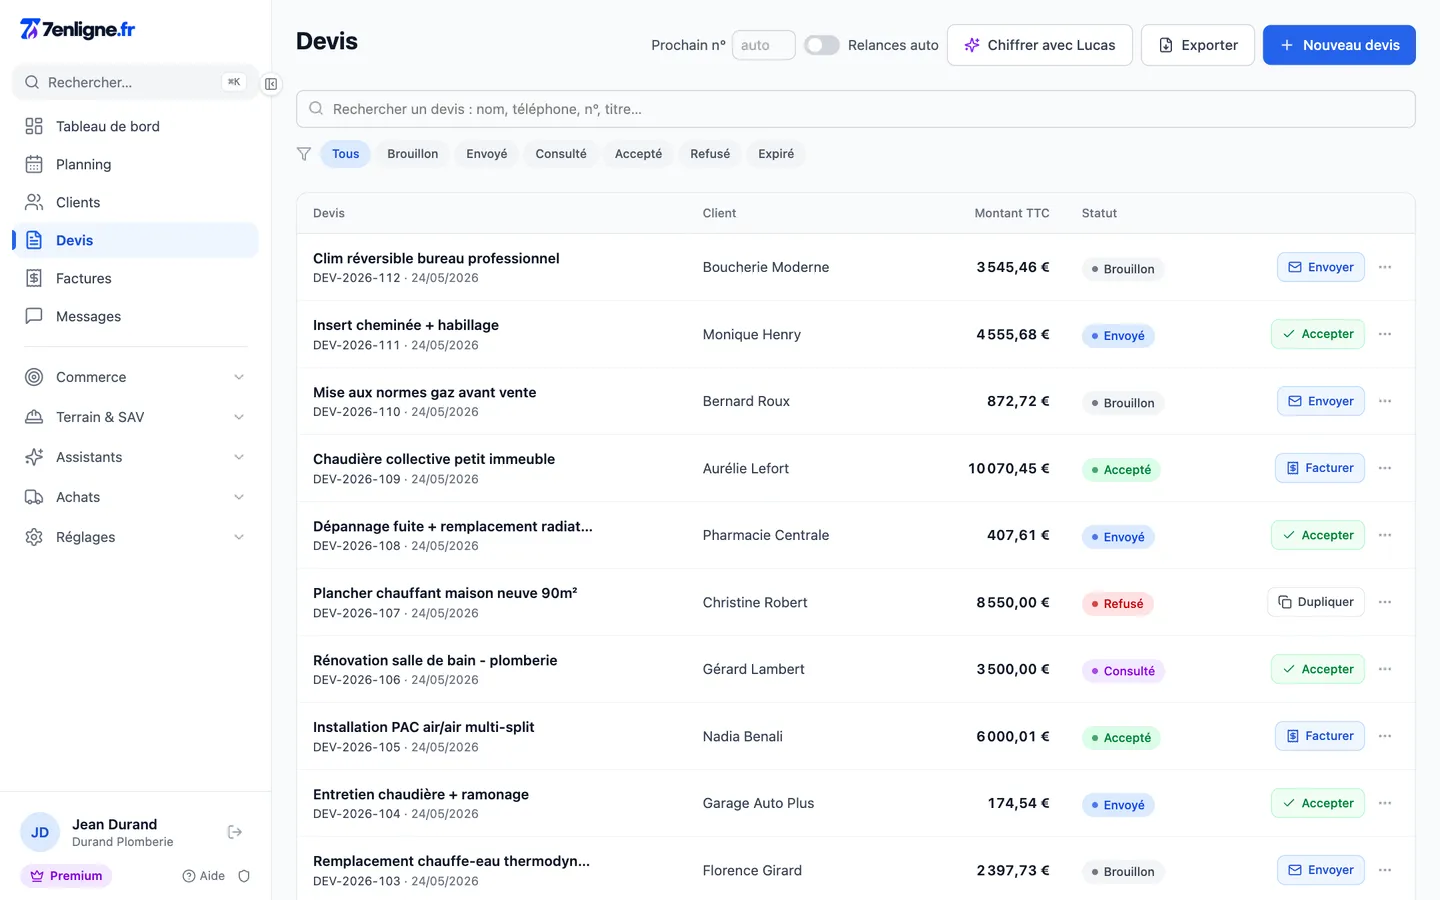Click the sidebar Rechercher search box
The height and width of the screenshot is (900, 1440).
(135, 82)
